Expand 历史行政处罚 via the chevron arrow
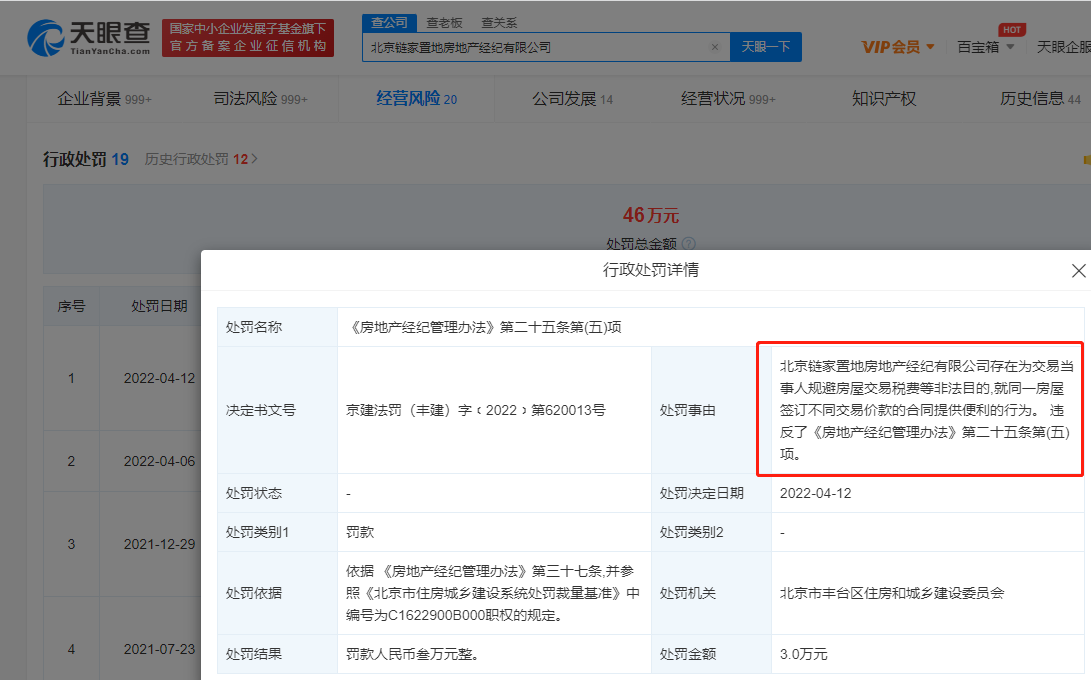 pos(254,159)
